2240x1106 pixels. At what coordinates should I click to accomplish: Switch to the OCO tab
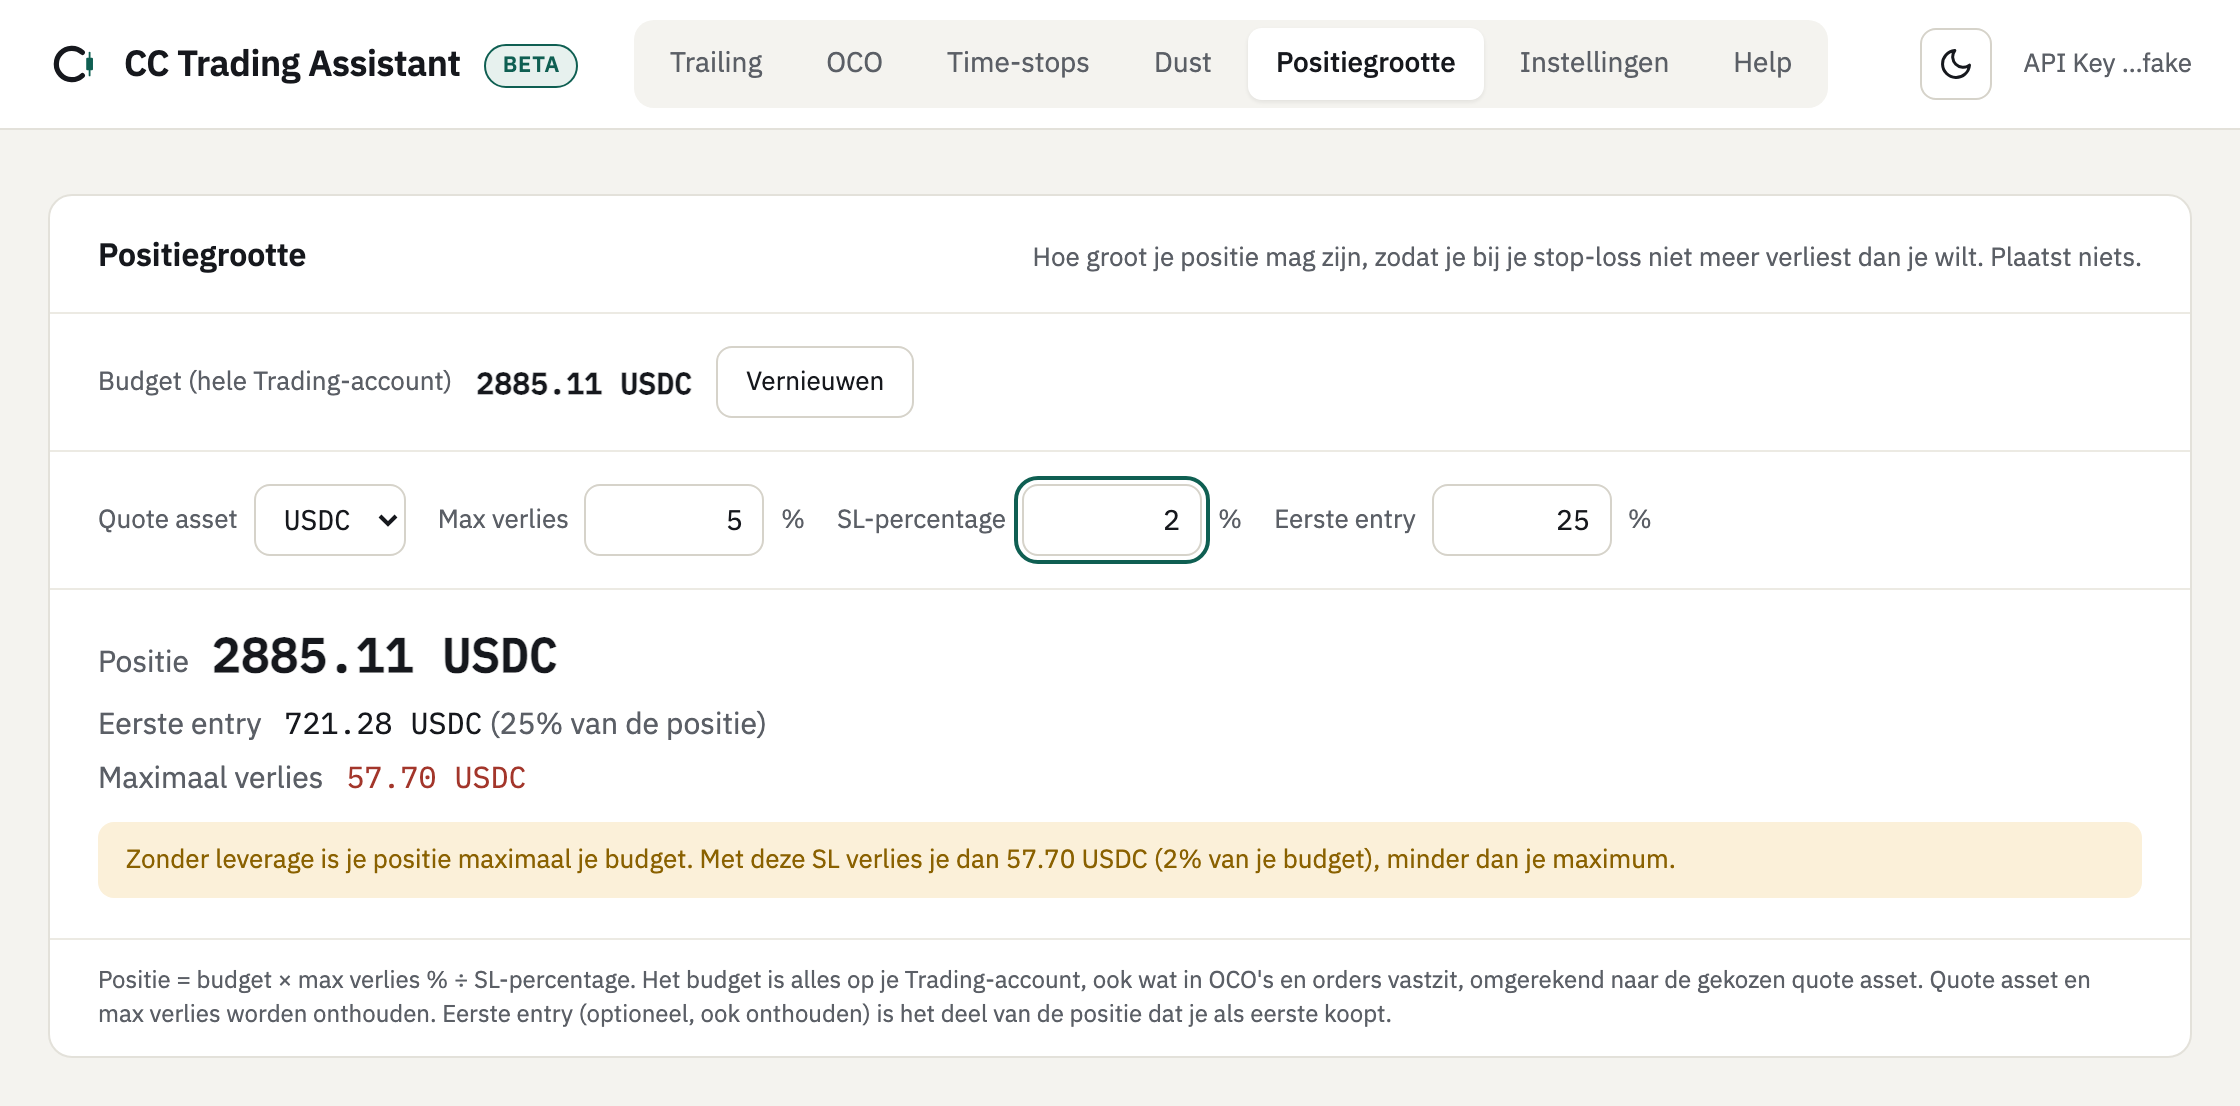coord(854,63)
